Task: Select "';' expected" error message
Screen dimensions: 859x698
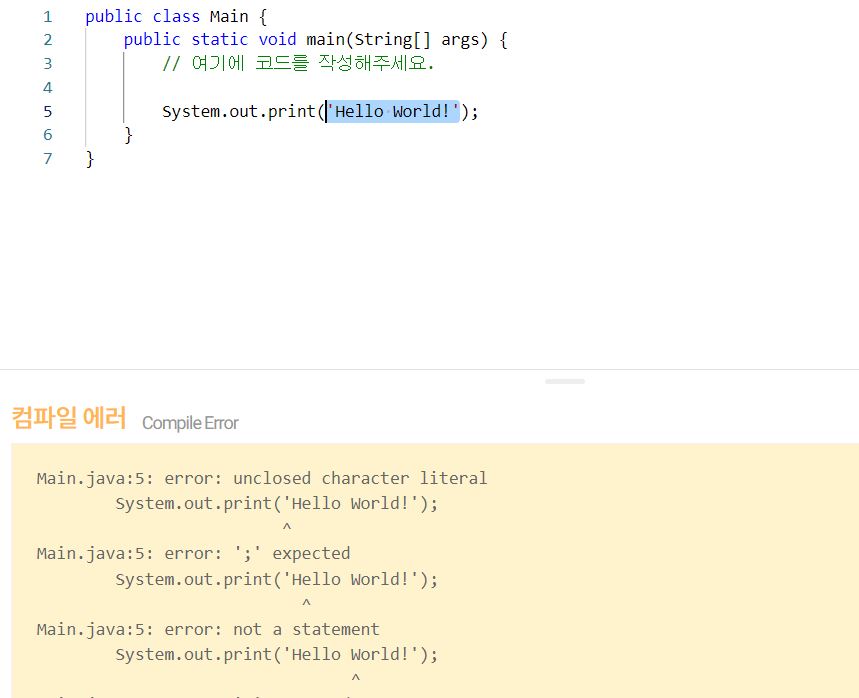Action: coord(291,554)
